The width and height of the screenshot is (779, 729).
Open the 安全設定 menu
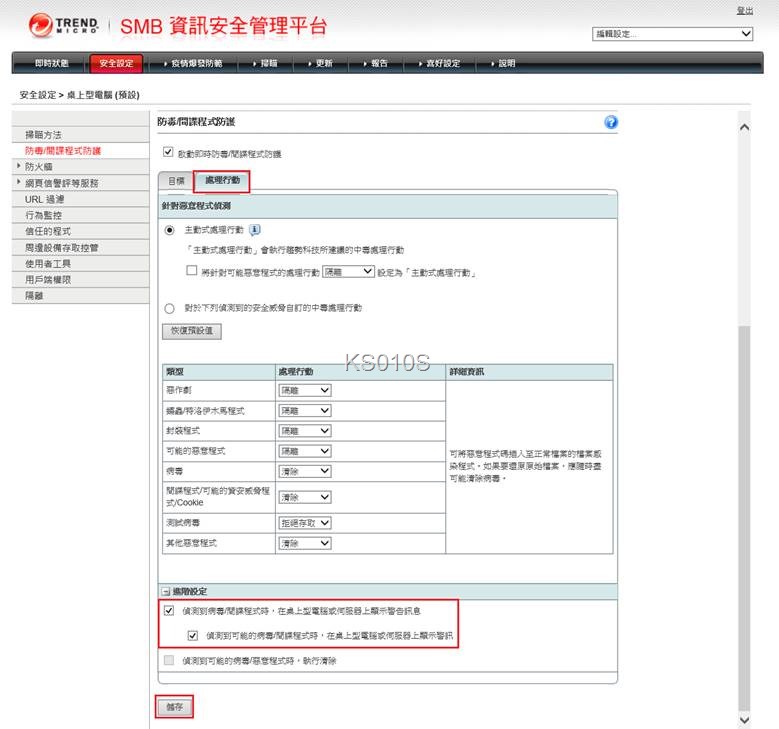(116, 64)
